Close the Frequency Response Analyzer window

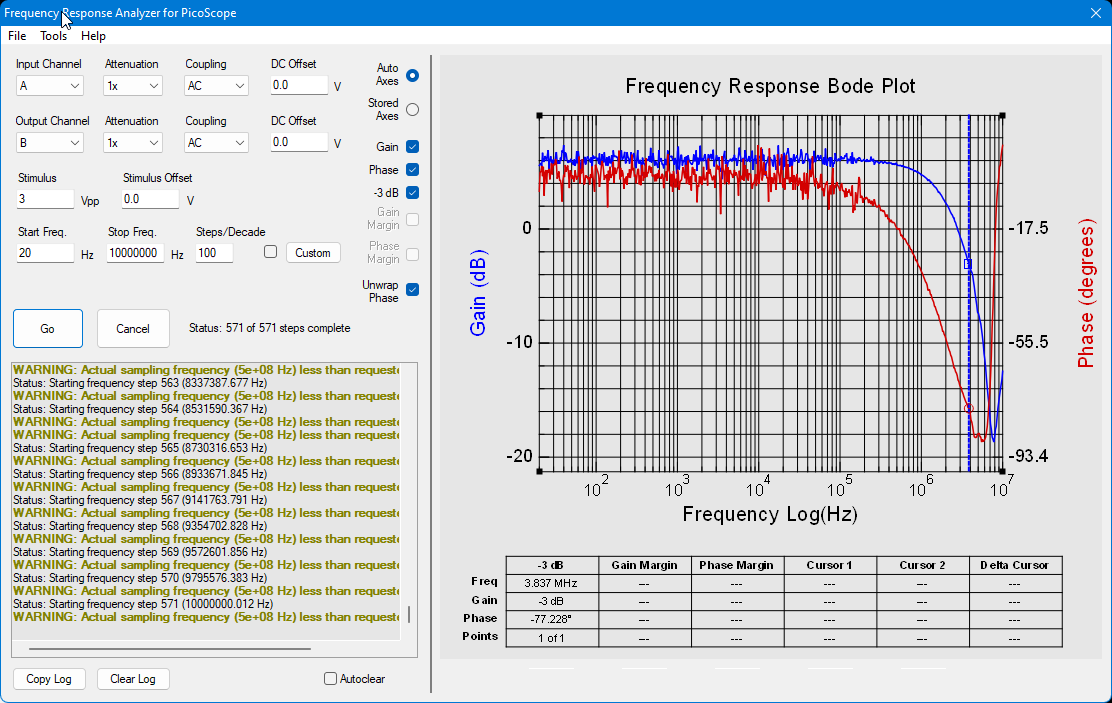coord(1095,13)
